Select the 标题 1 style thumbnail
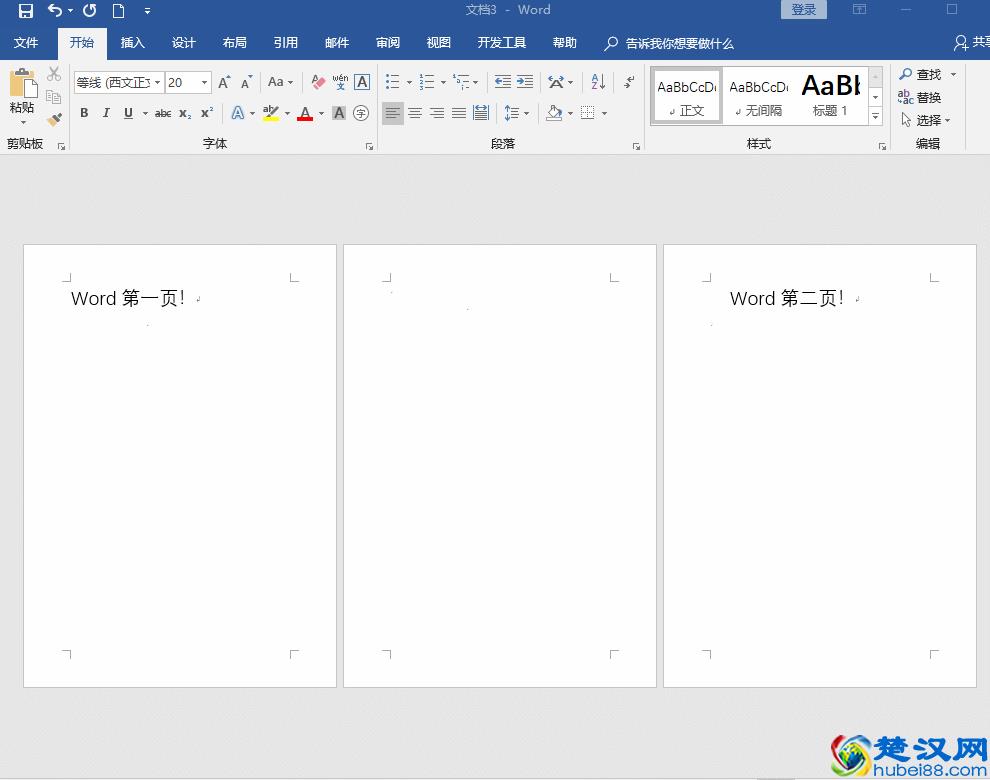The image size is (990, 780). 830,93
